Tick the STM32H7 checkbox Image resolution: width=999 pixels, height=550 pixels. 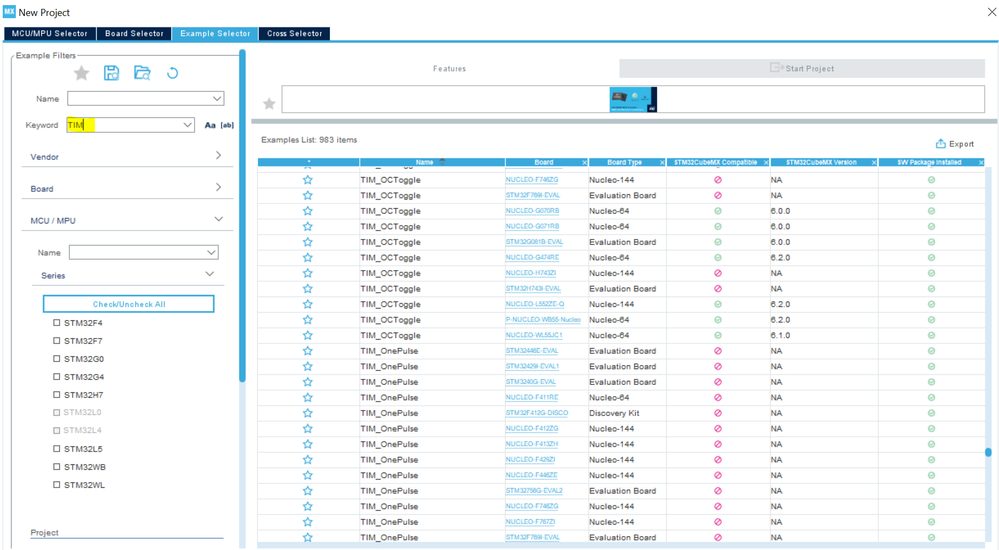(x=57, y=394)
